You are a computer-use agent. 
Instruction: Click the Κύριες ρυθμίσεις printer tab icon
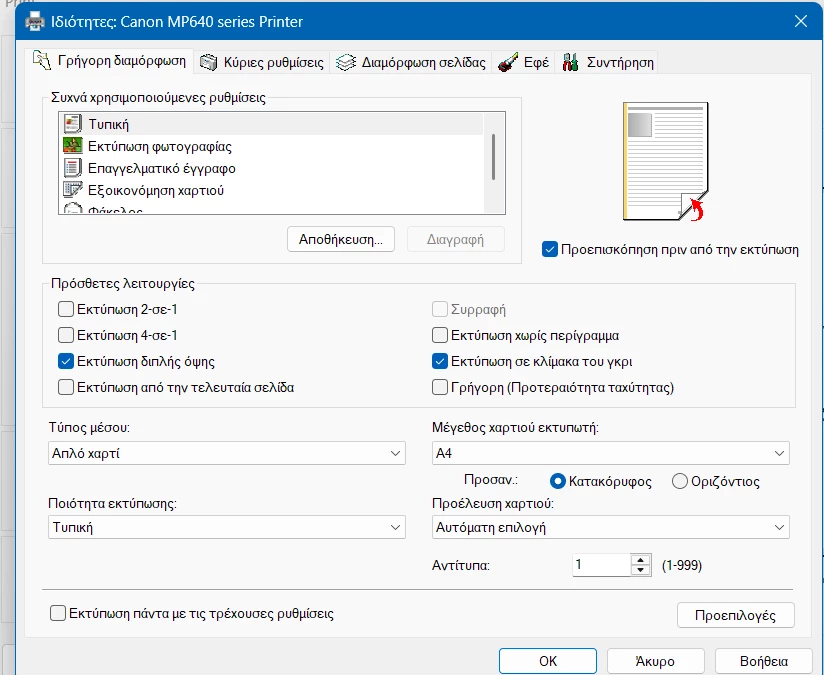point(209,63)
